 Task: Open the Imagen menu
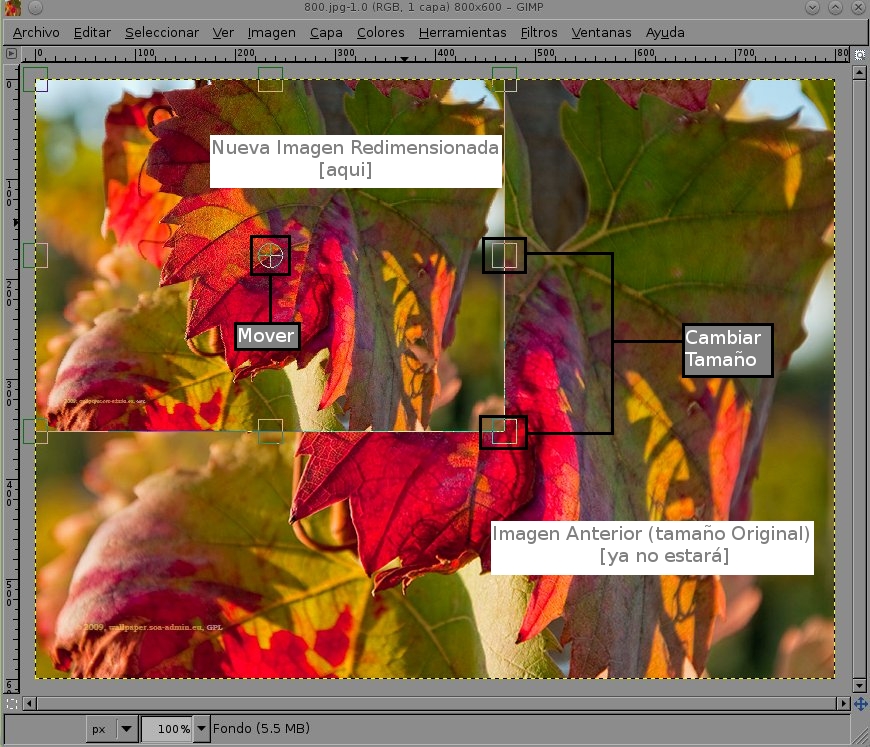(x=271, y=33)
